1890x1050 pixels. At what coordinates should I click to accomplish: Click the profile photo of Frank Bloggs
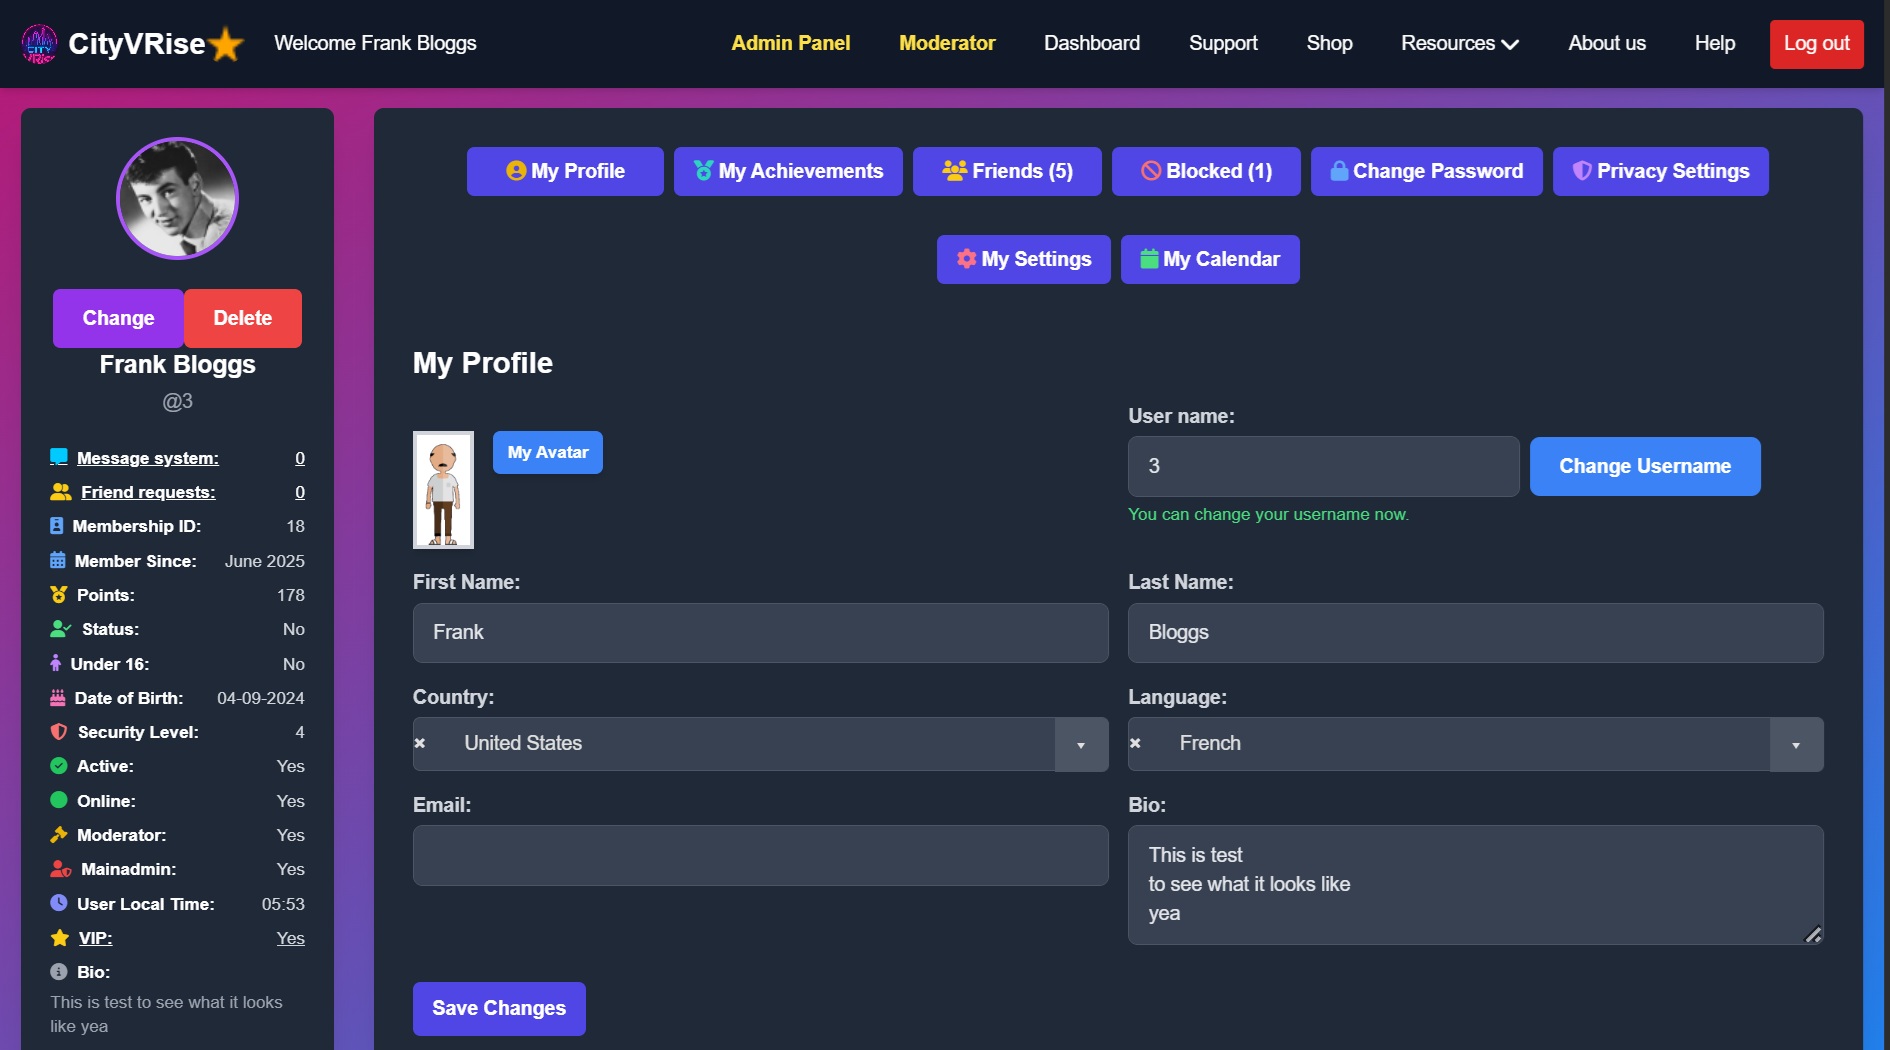pyautogui.click(x=178, y=199)
